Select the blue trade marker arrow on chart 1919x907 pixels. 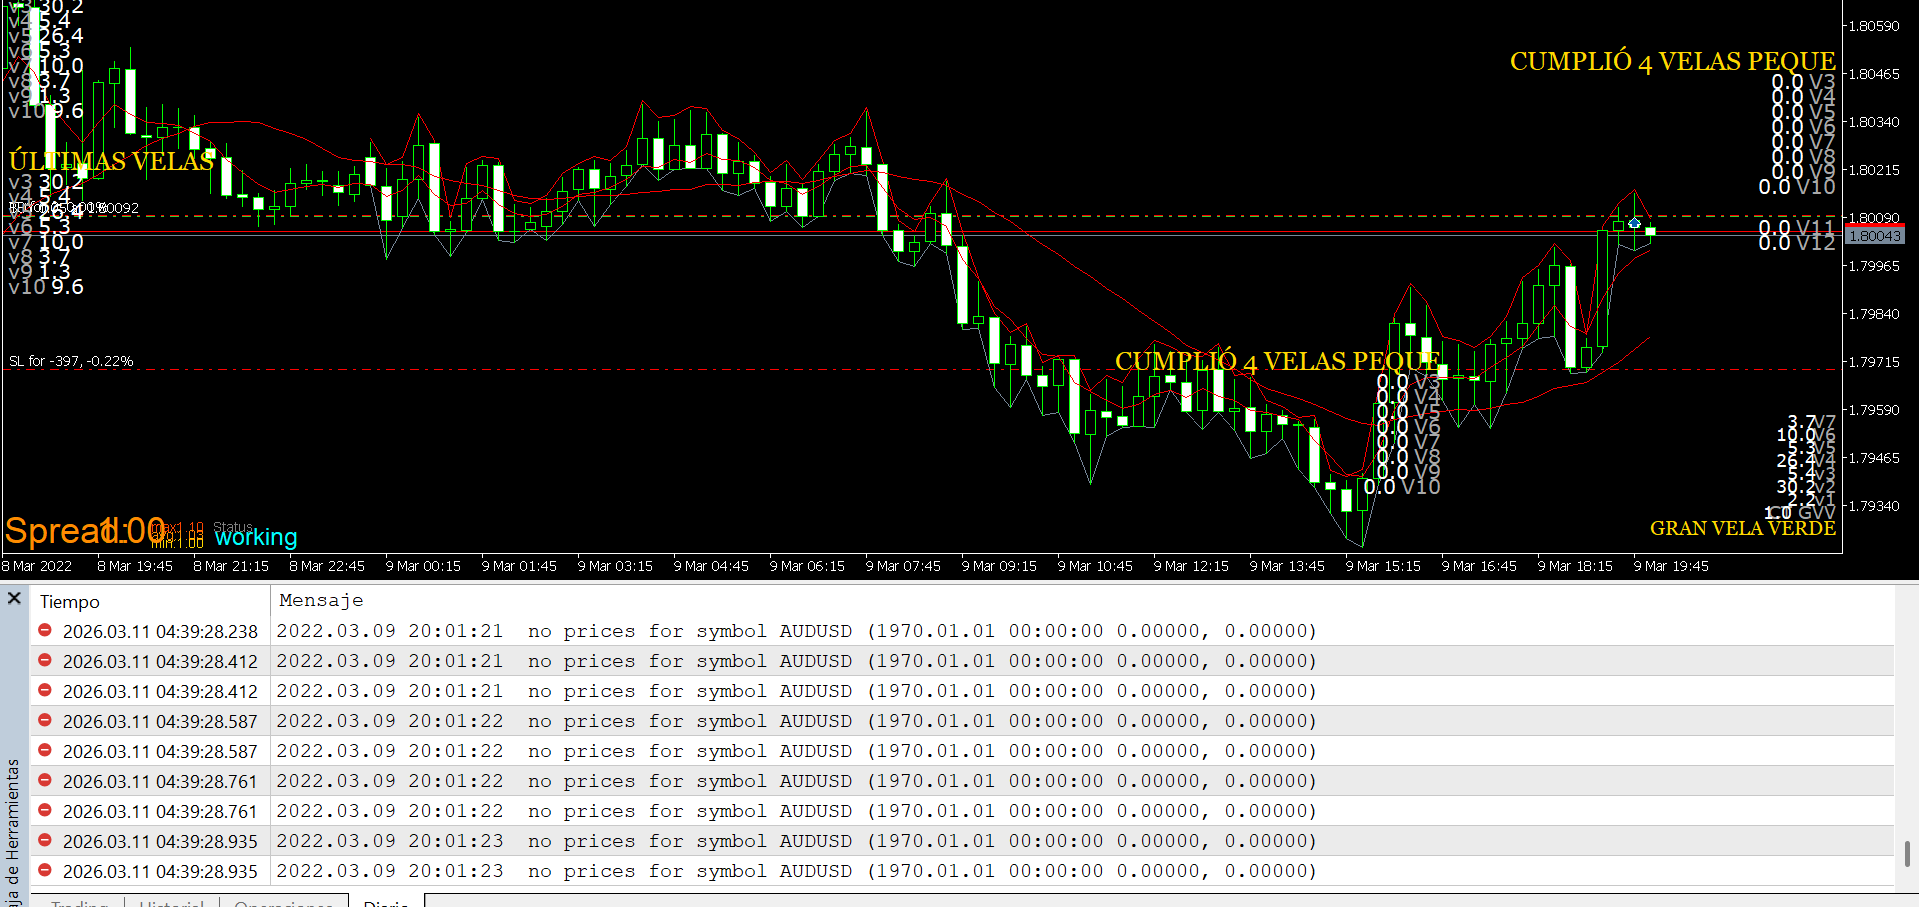point(1634,223)
